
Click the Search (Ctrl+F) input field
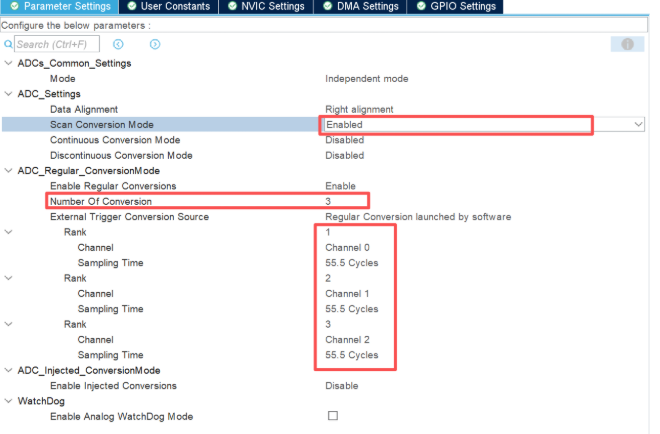57,44
